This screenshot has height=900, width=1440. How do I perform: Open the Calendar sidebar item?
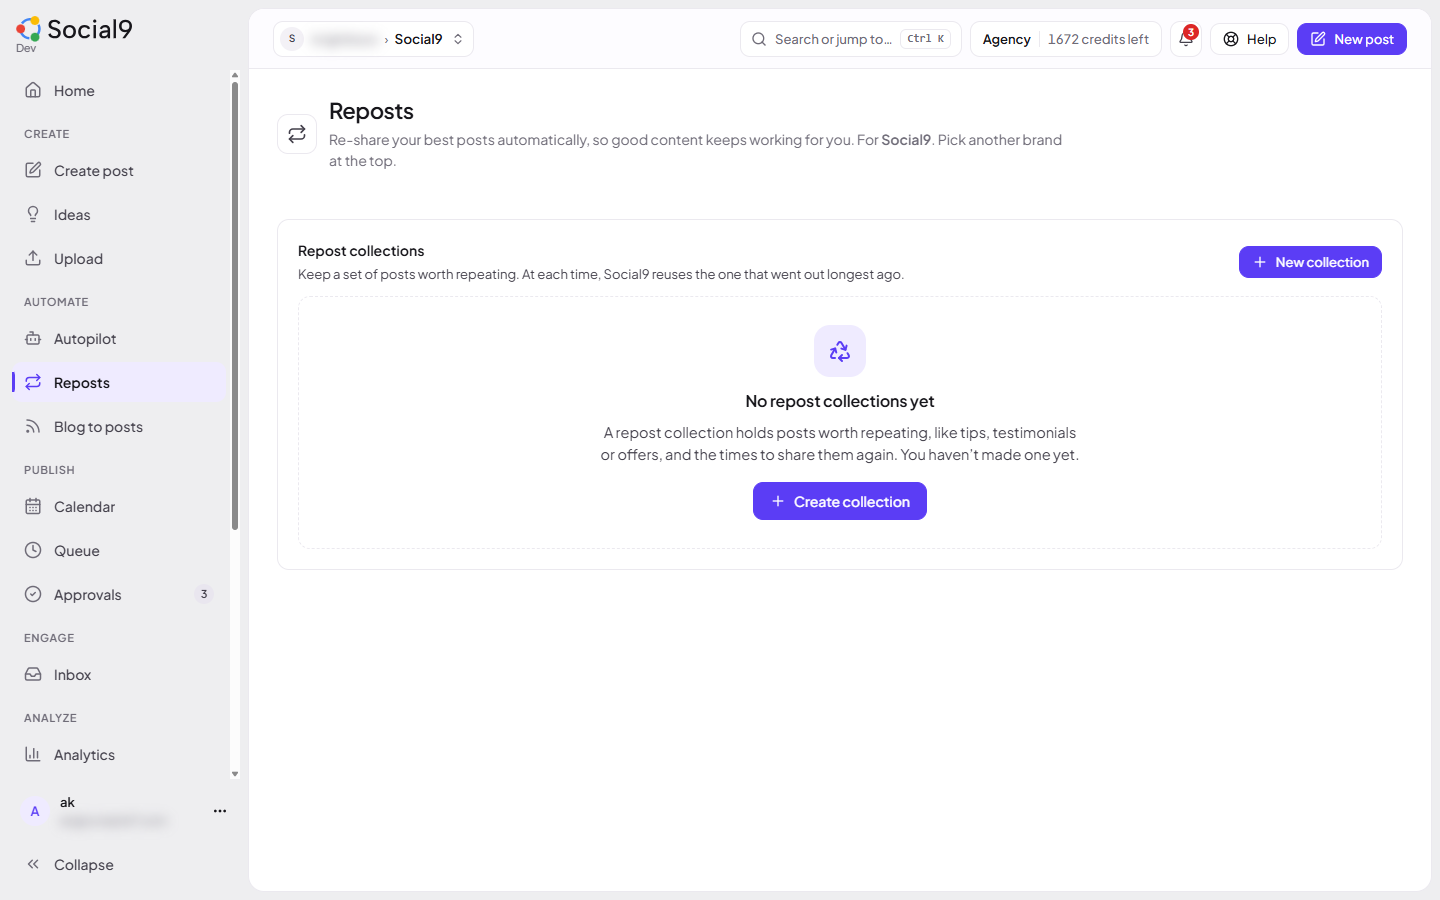click(120, 507)
